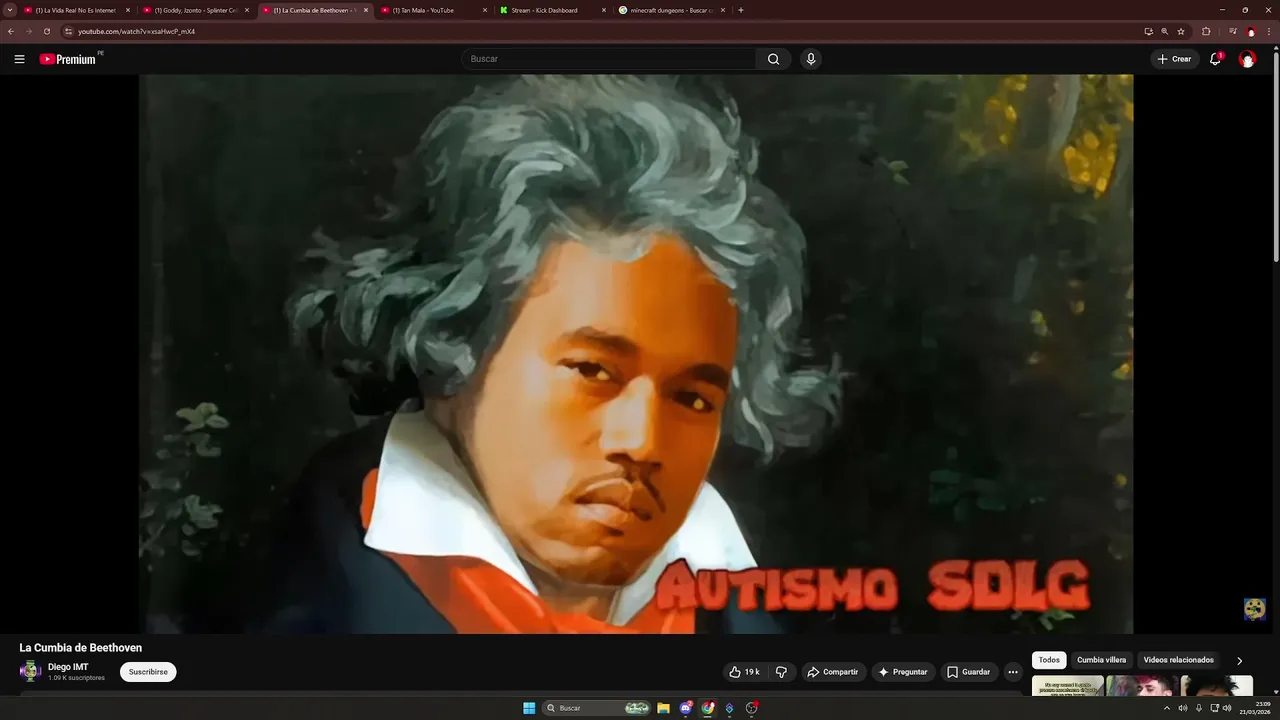This screenshot has width=1280, height=720.
Task: Switch to Goddy, Jzonto - Splinter Cell tab
Action: pyautogui.click(x=194, y=10)
